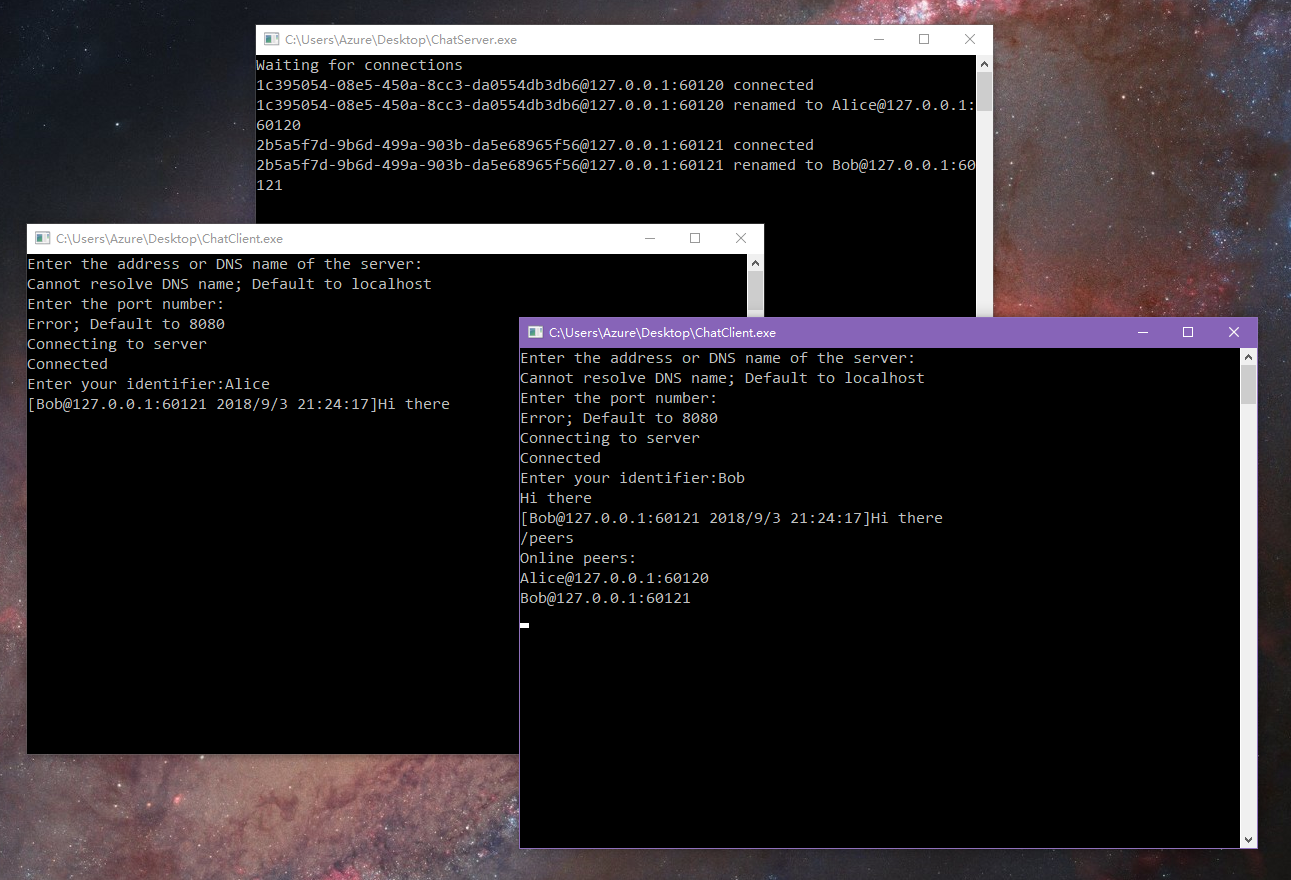
Task: Click the scroll-up arrow in Bob's ChatClient window
Action: 1248,356
